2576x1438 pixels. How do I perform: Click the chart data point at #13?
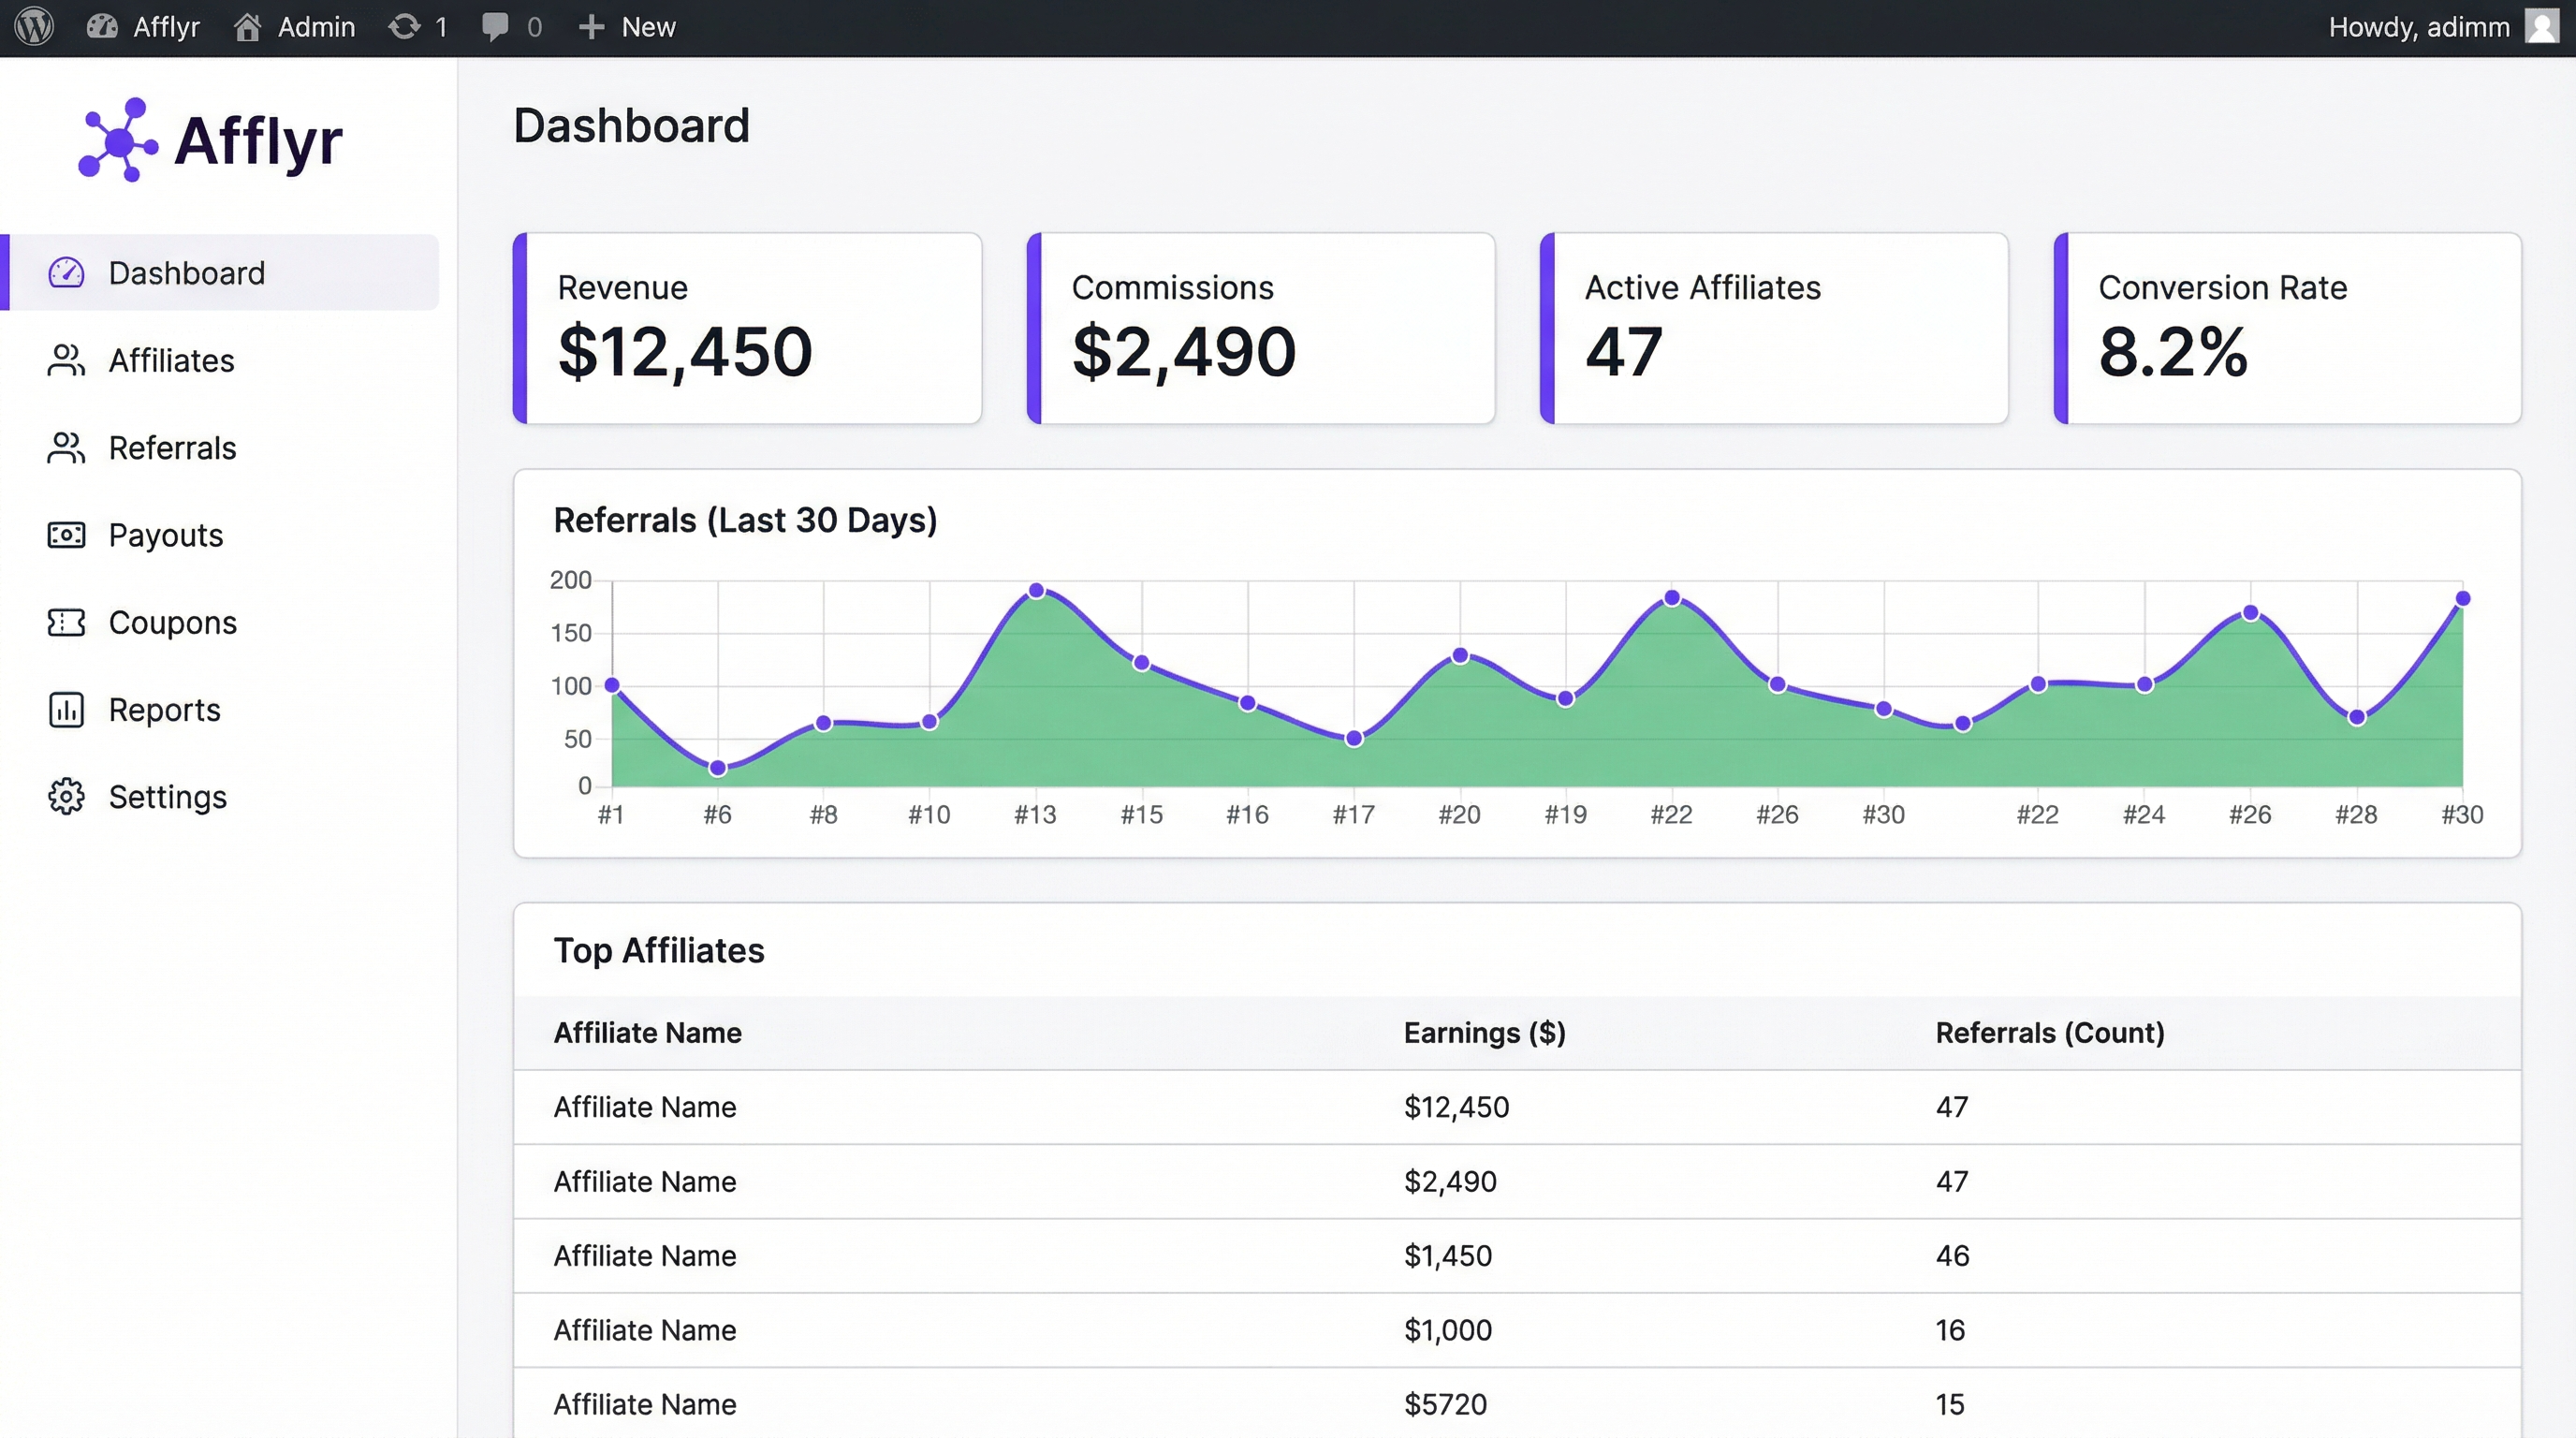1036,591
